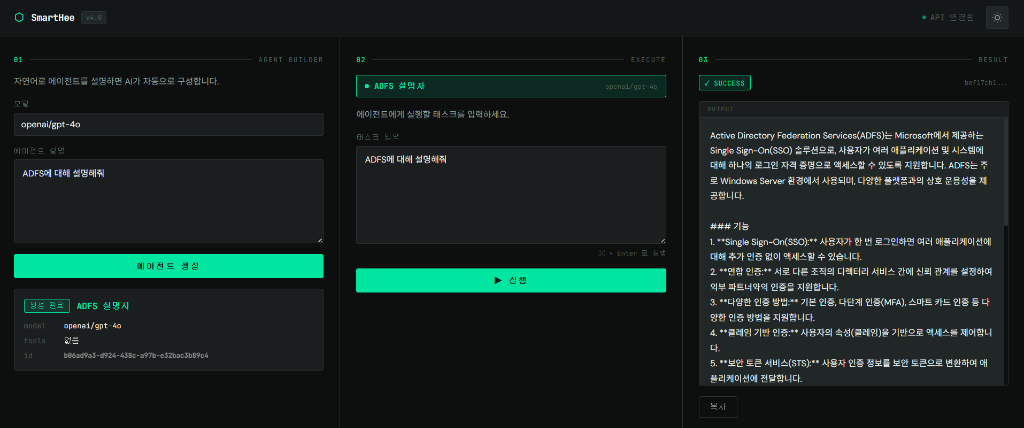Click the OUTPUT header label

tap(720, 108)
